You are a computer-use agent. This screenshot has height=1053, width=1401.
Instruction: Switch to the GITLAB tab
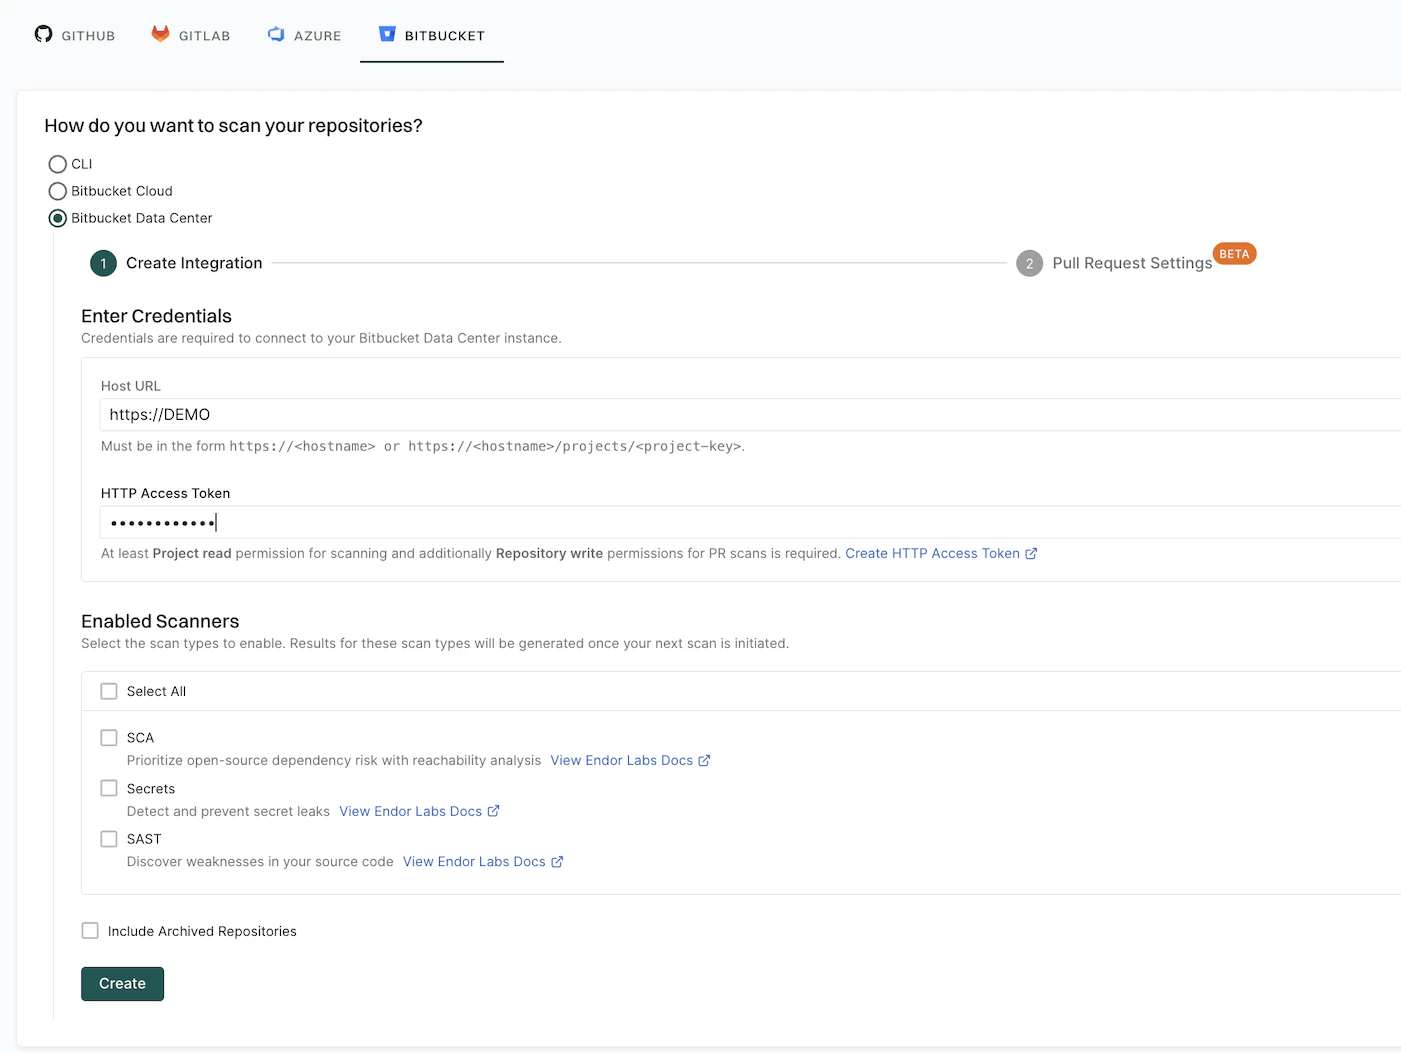[191, 35]
